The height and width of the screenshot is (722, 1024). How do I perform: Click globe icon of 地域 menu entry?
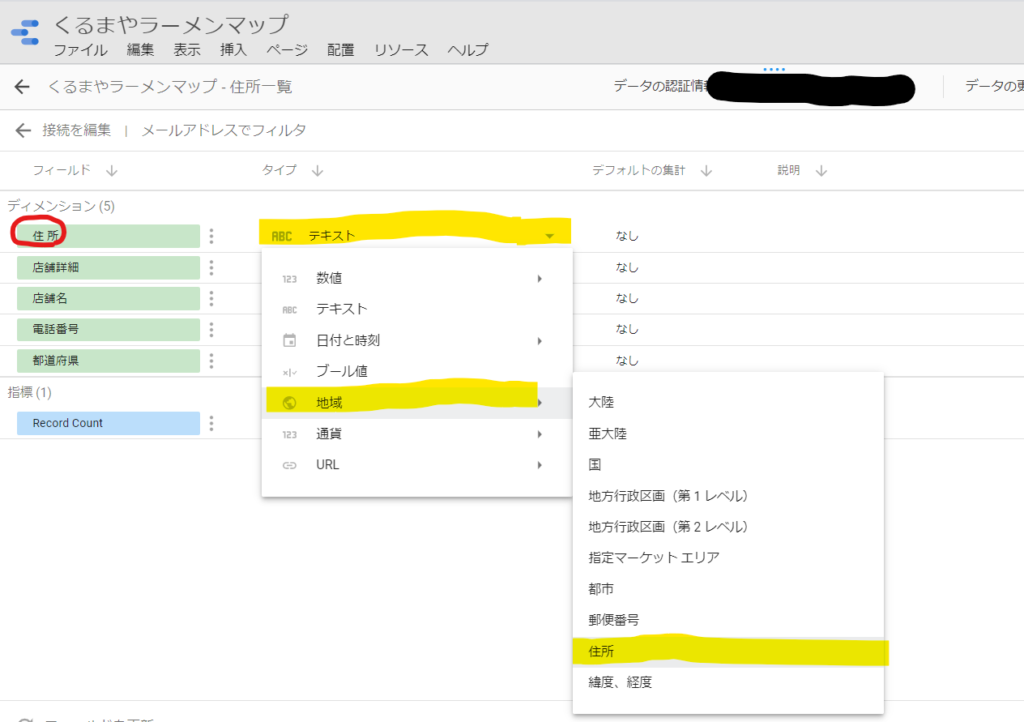[289, 403]
